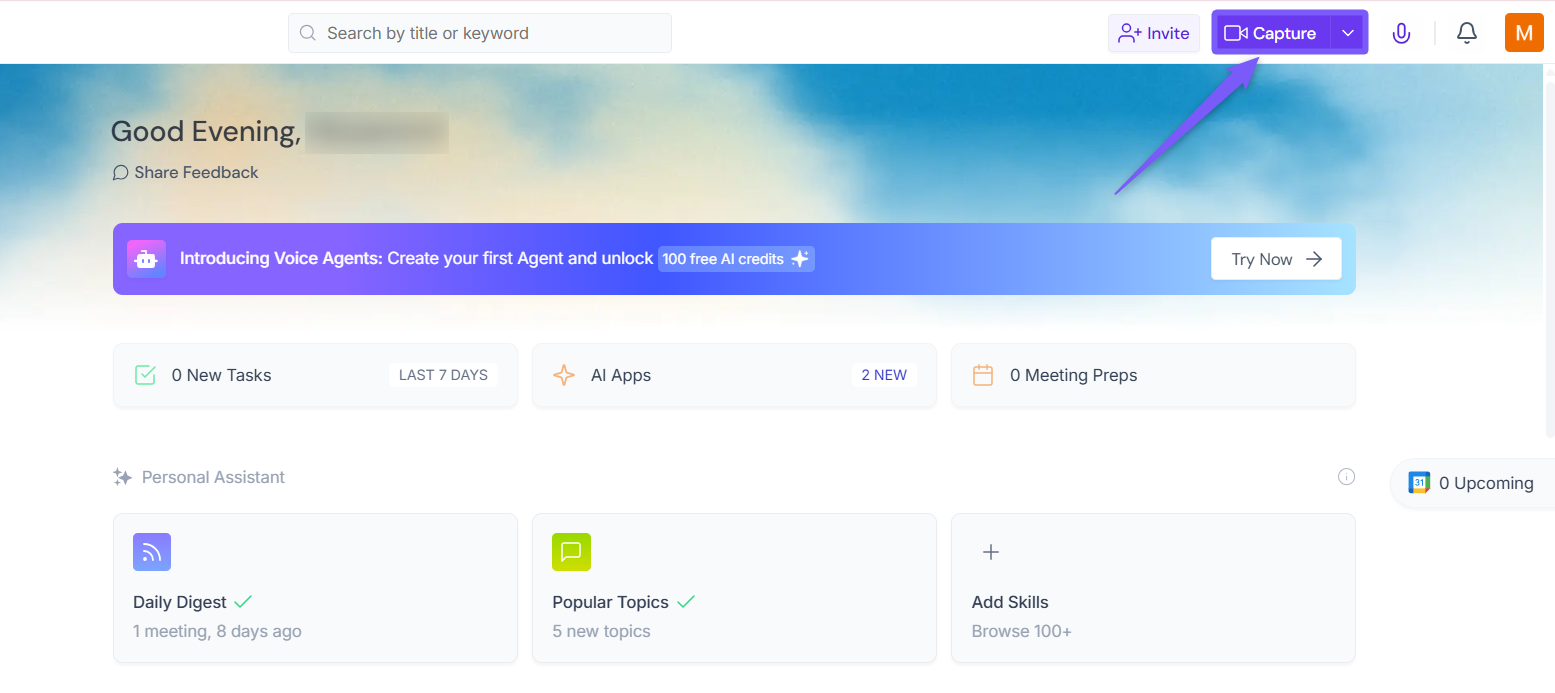Screen dimensions: 1555x693
Task: Click '5 new topics' text
Action: point(601,631)
